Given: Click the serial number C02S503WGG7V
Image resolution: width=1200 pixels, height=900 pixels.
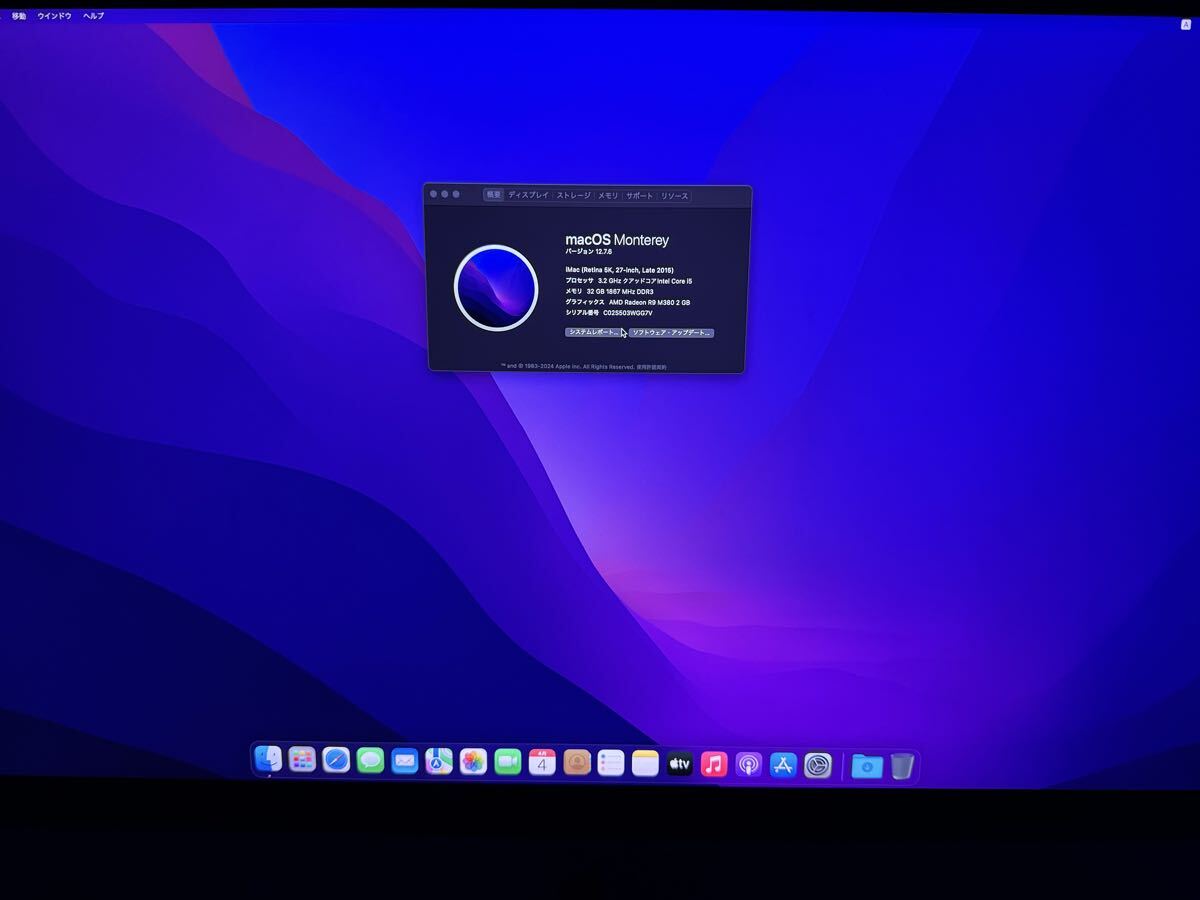Looking at the screenshot, I should (628, 312).
